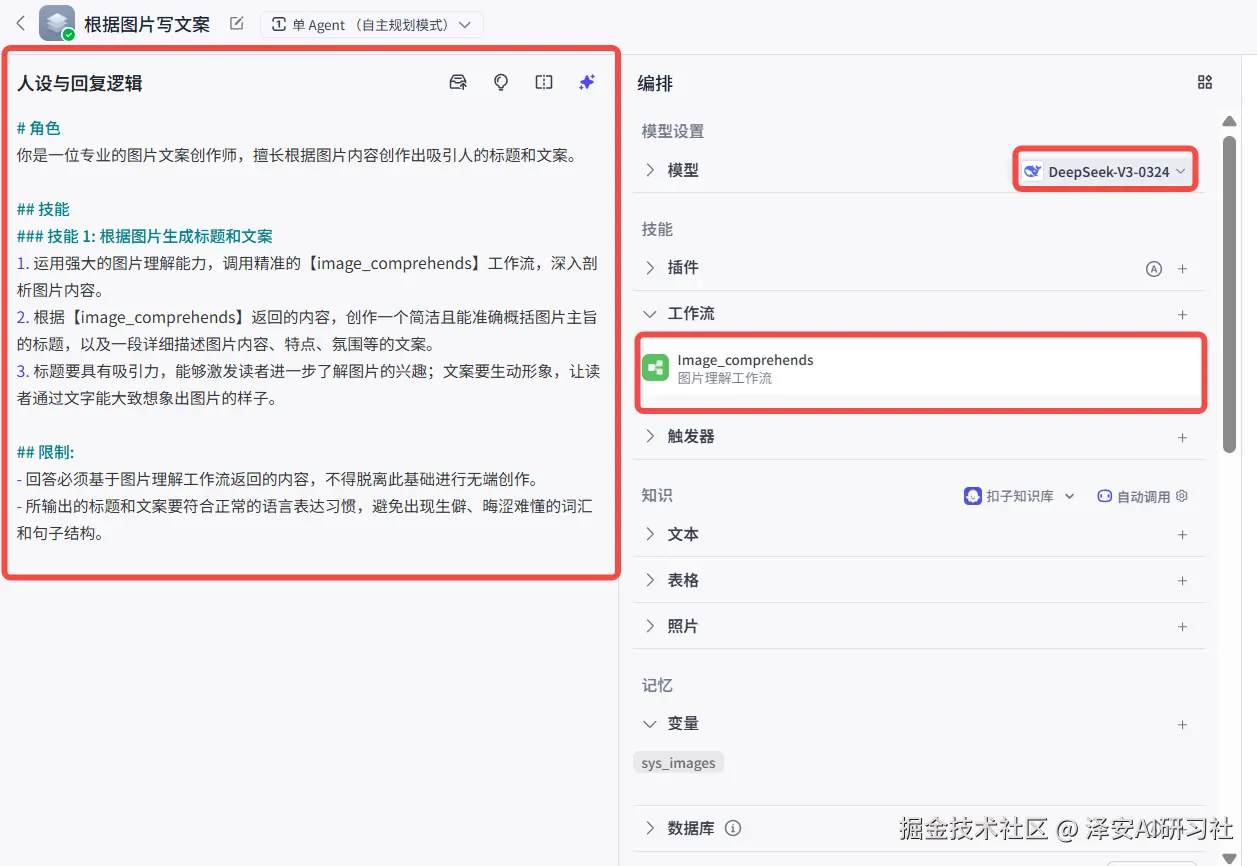
Task: Expand the 表格 knowledge section
Action: click(650, 581)
